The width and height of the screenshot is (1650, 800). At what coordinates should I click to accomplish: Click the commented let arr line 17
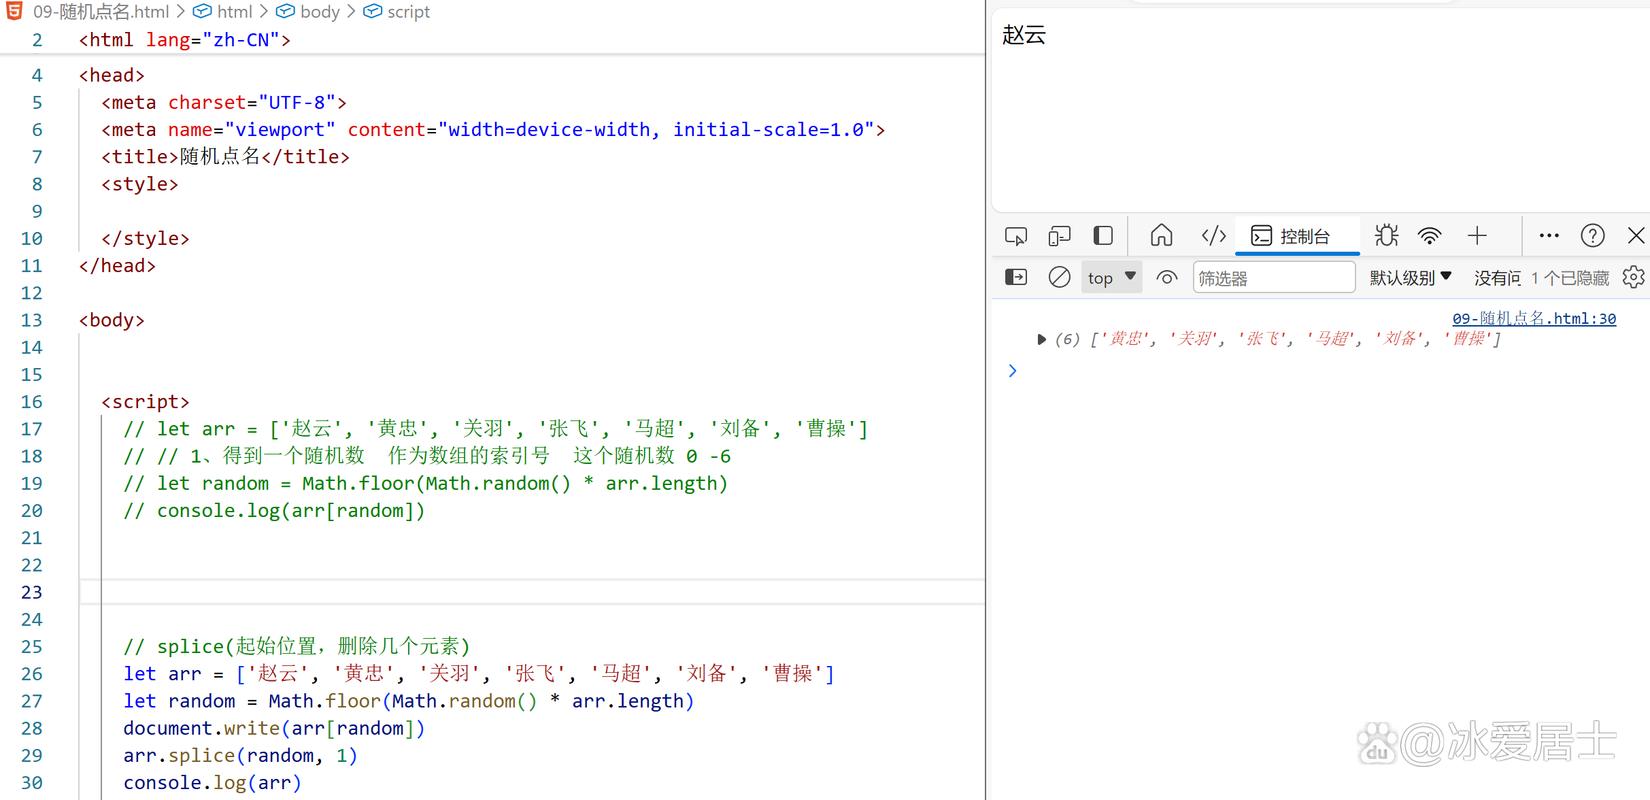pyautogui.click(x=496, y=429)
